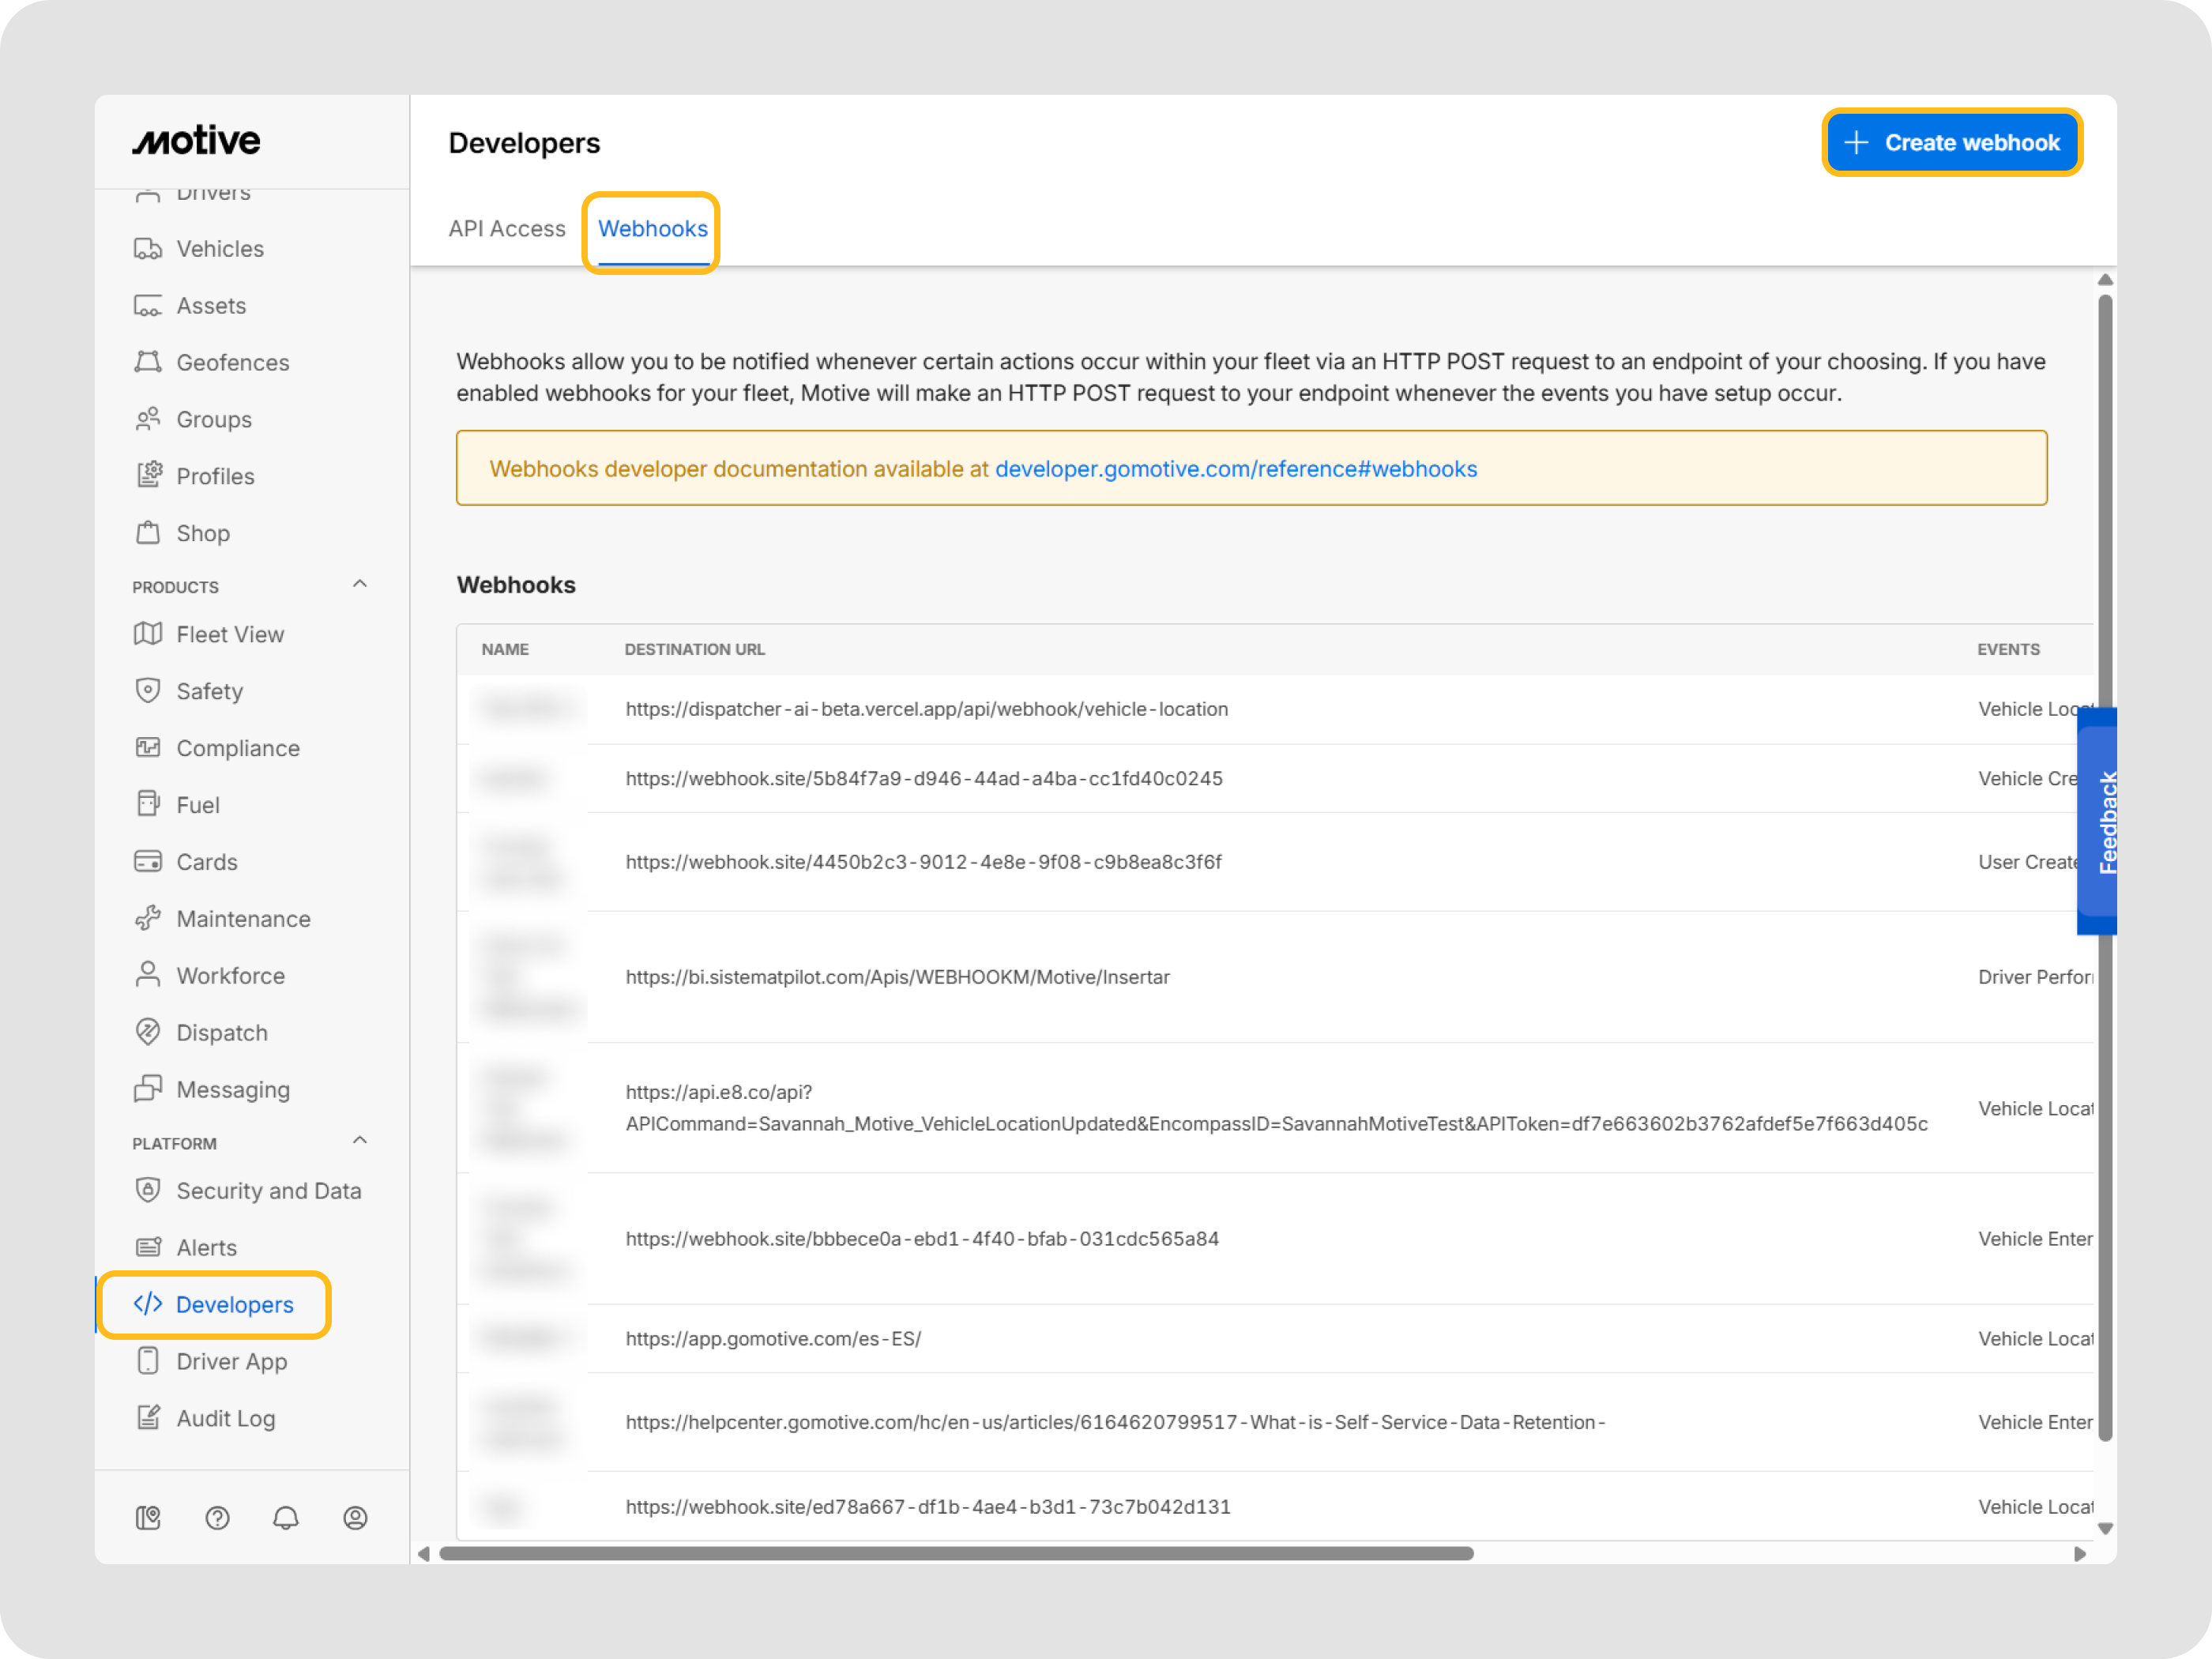Open the webhooks developer documentation link
The height and width of the screenshot is (1659, 2212).
click(x=1235, y=468)
